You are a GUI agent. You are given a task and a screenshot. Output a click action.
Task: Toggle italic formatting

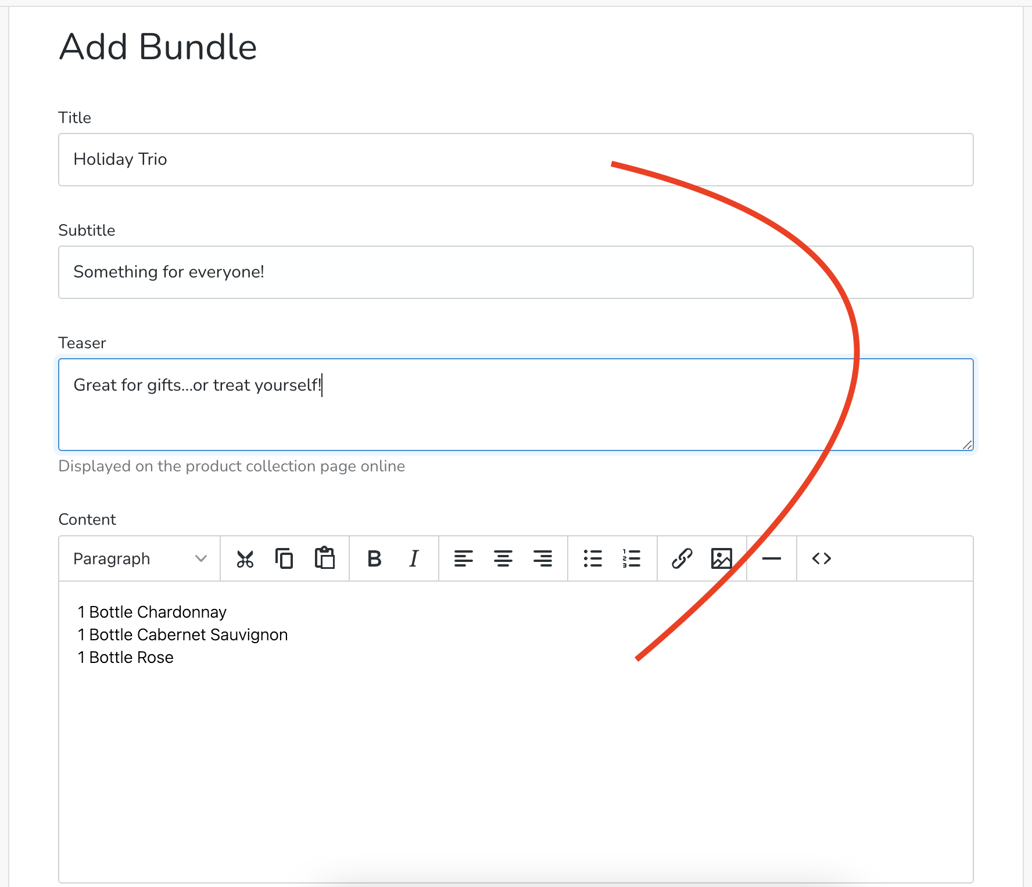coord(413,558)
